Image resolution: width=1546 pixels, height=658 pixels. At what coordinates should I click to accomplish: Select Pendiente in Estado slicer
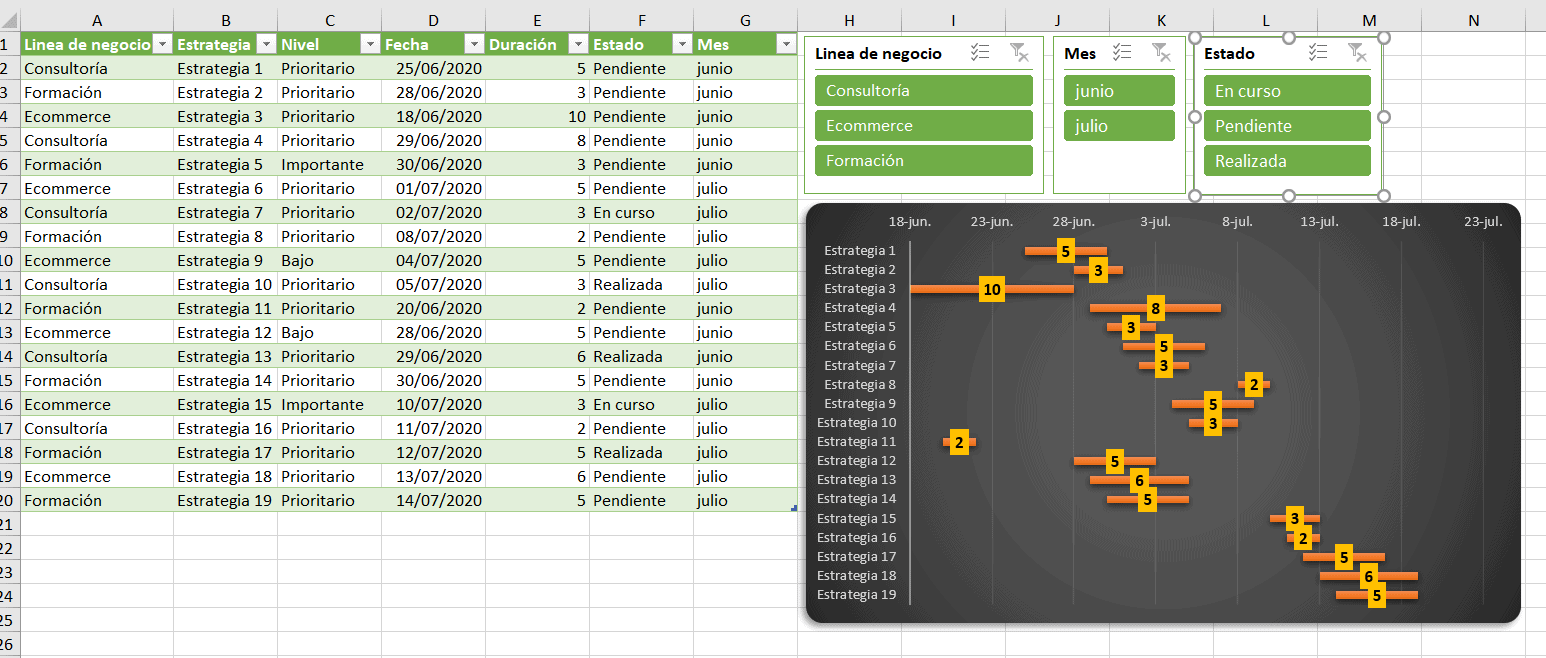(1288, 126)
